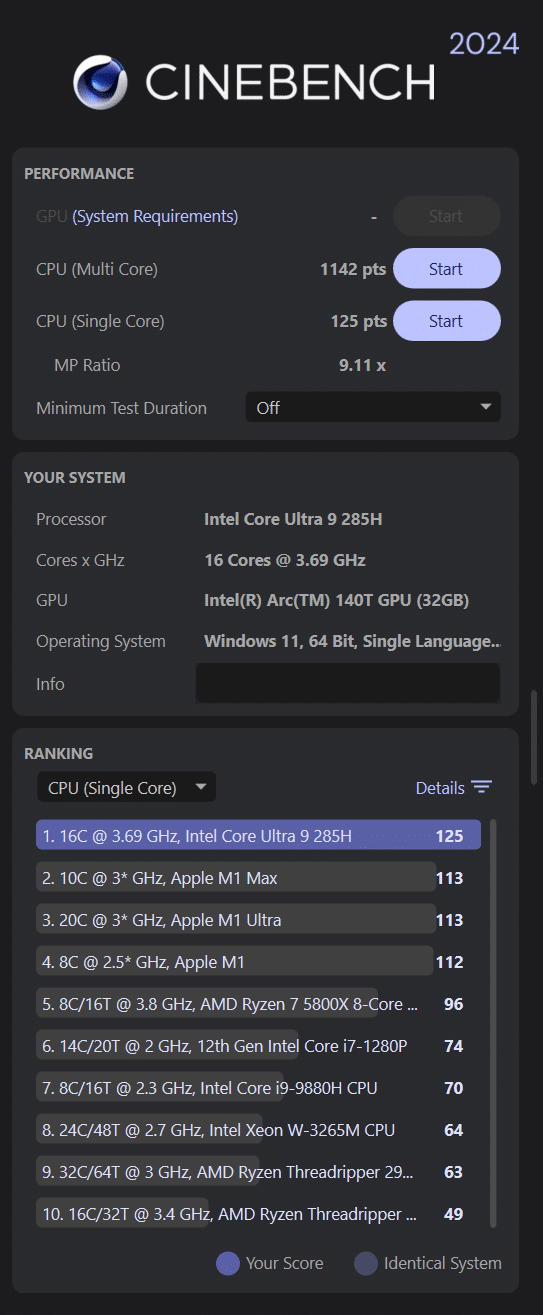543x1315 pixels.
Task: Toggle the ranking Details view
Action: click(x=453, y=788)
